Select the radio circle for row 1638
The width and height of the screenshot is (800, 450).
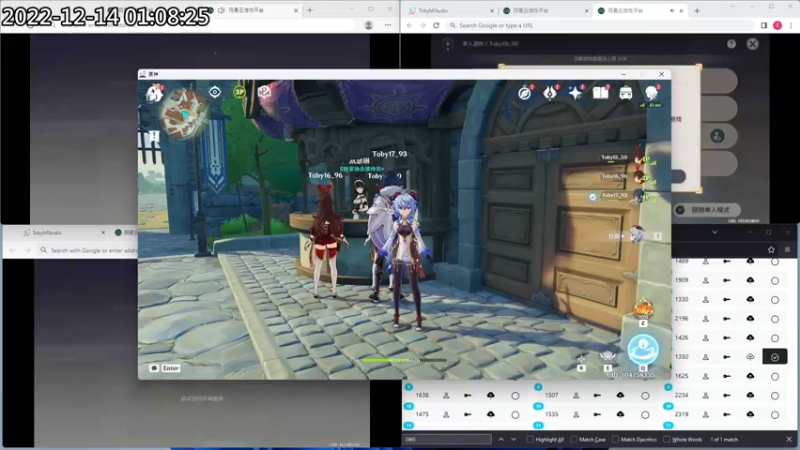pos(515,396)
